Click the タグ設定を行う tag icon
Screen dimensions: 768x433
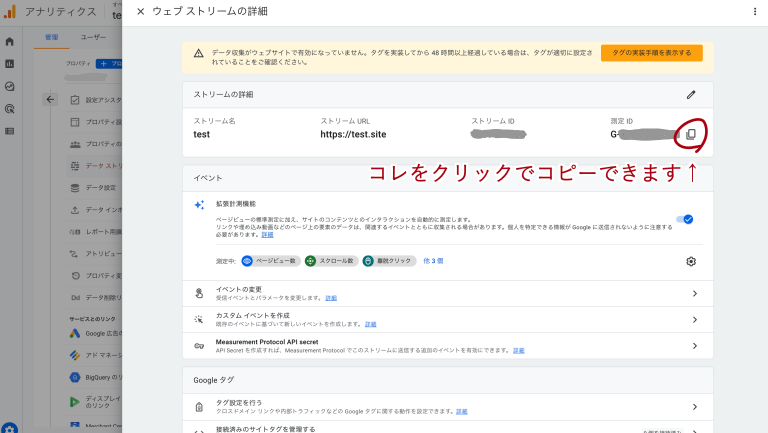pos(199,407)
